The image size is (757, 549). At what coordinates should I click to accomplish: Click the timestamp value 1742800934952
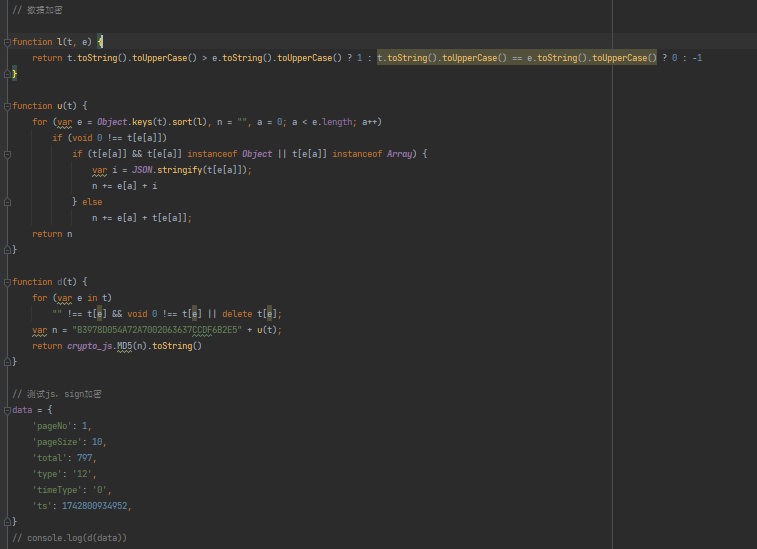pos(95,506)
